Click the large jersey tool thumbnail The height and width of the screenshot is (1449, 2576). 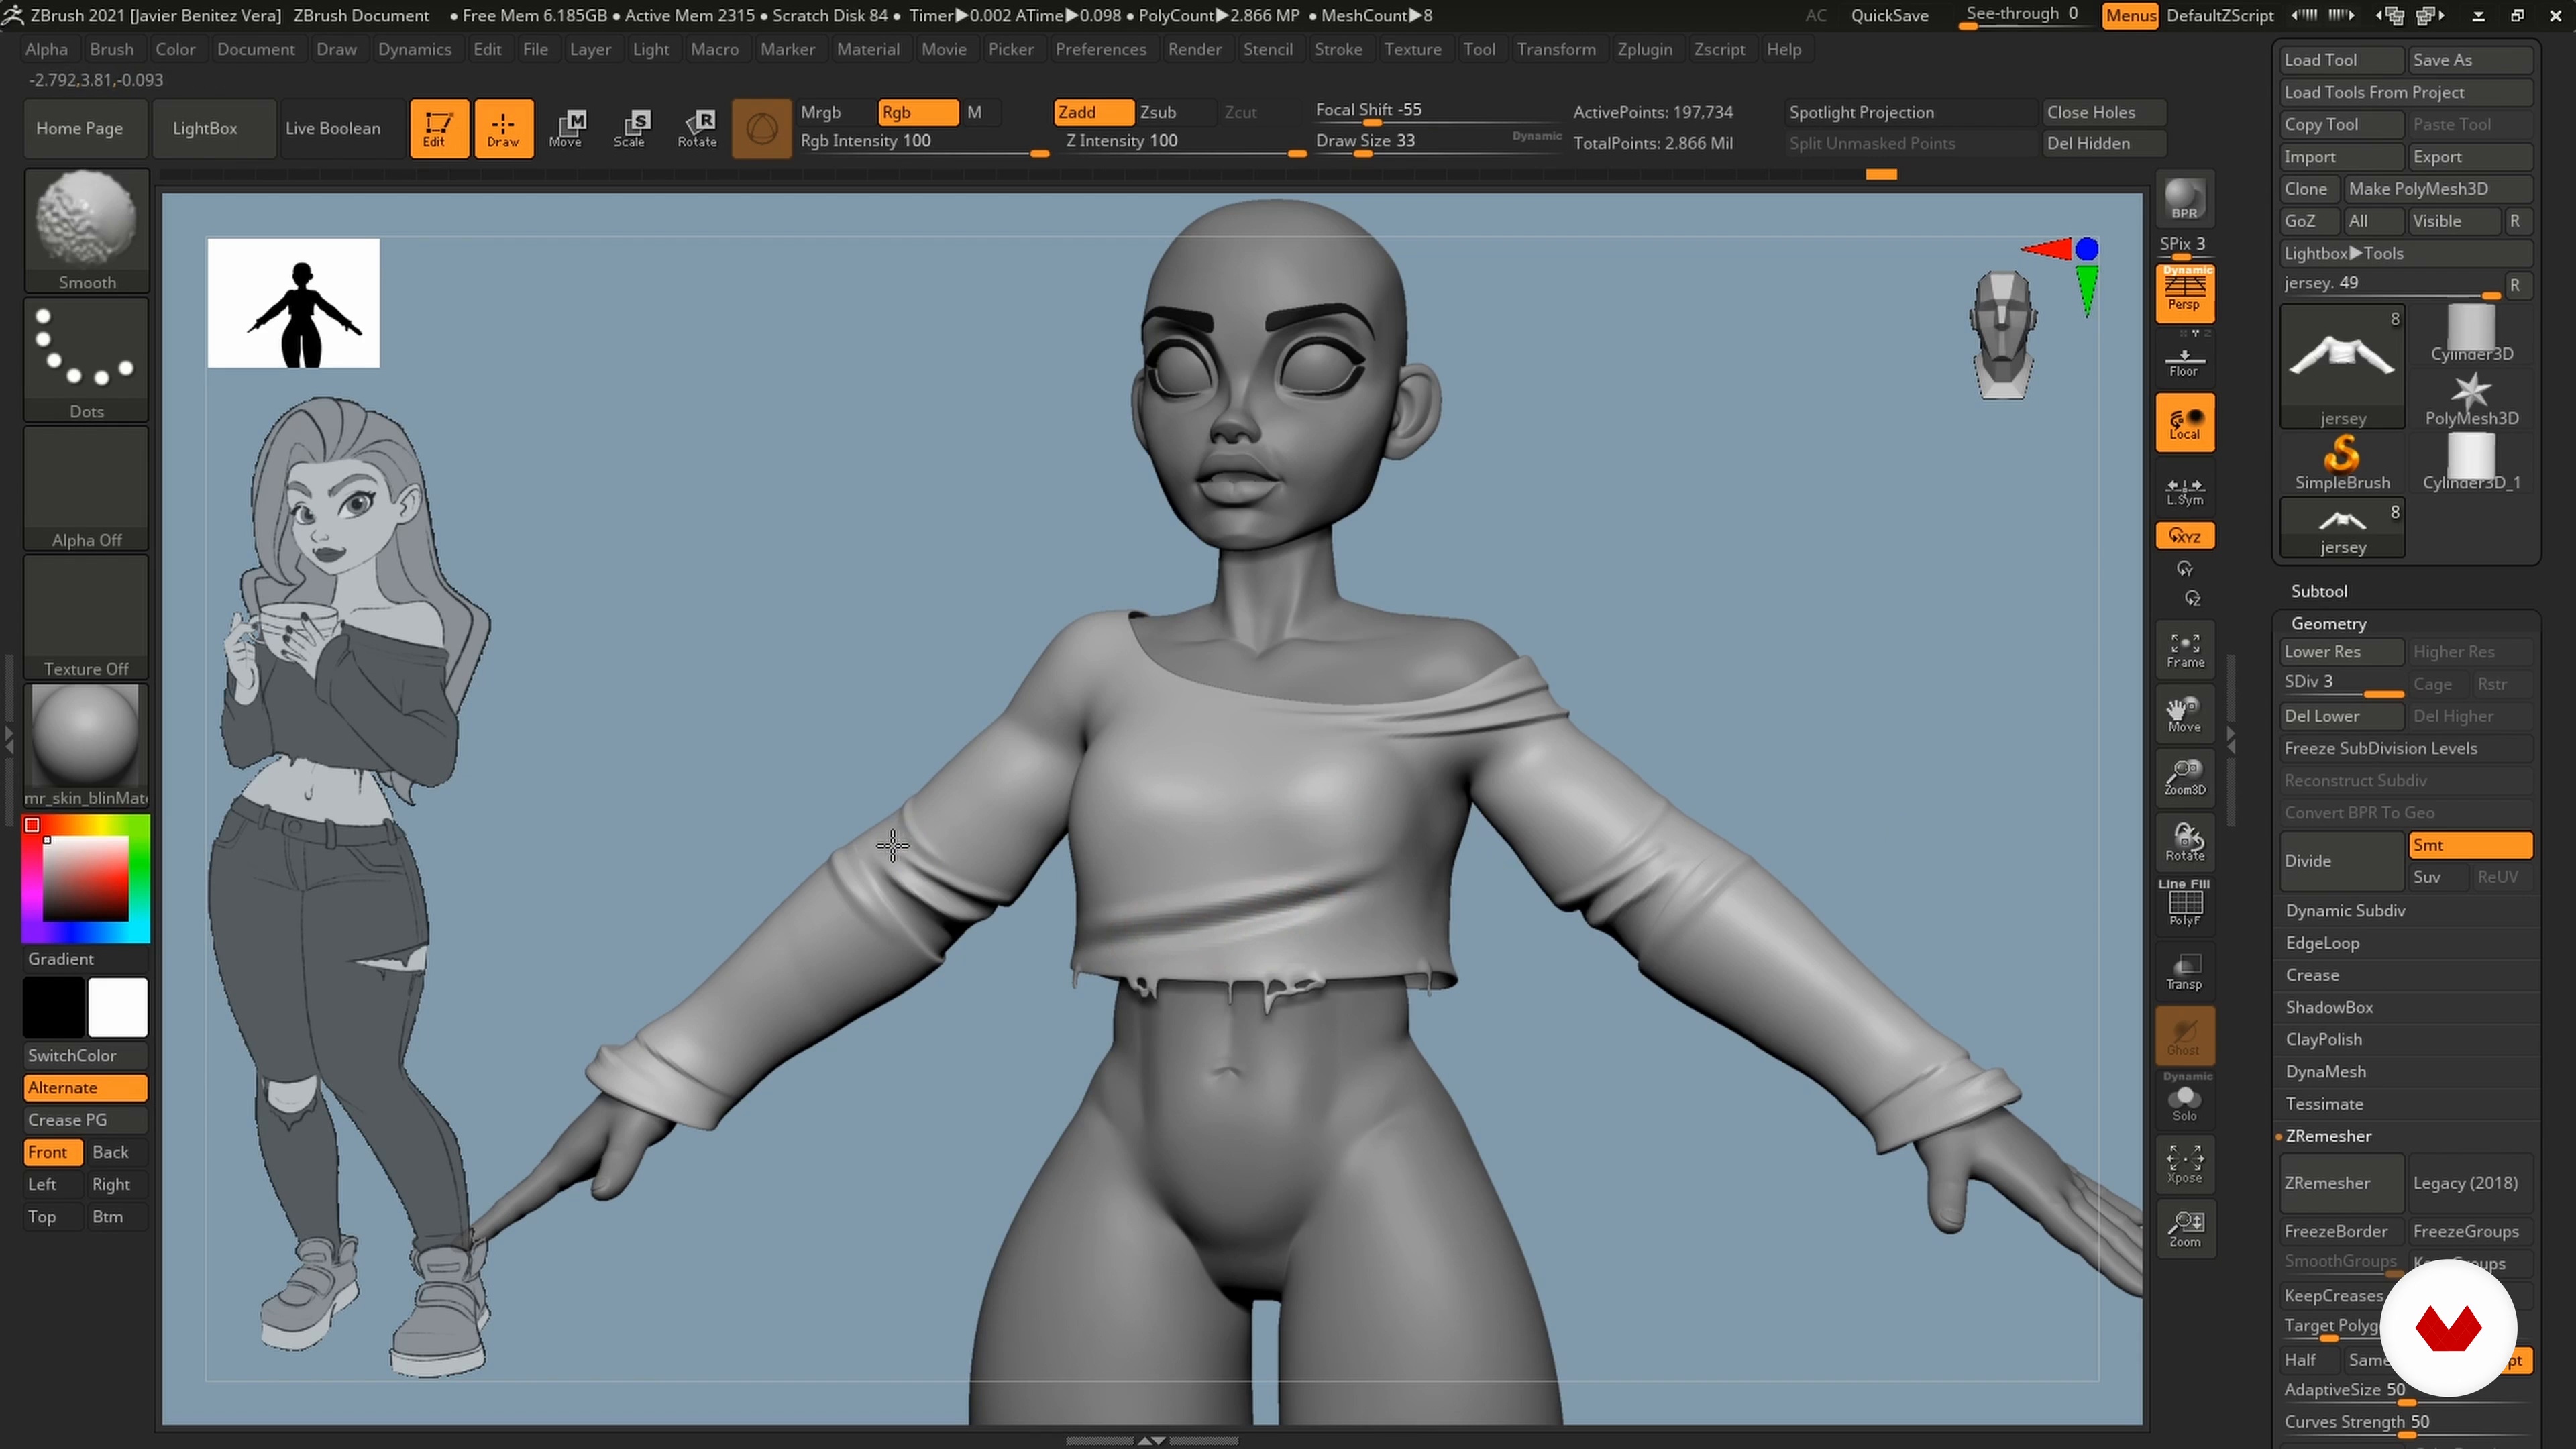[2342, 367]
